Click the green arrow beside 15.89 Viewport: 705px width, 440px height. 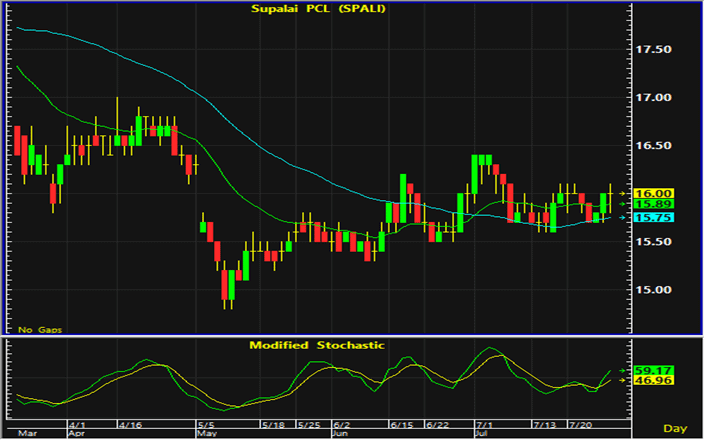pyautogui.click(x=622, y=204)
